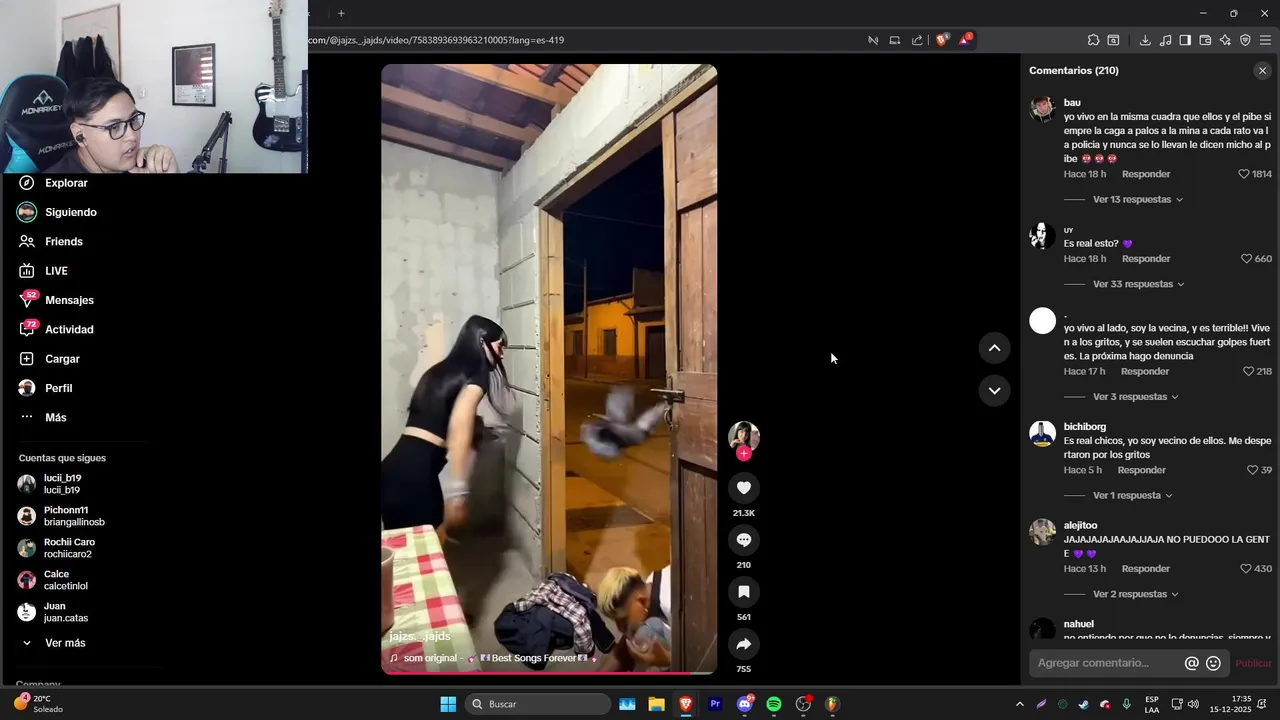This screenshot has height=720, width=1280.
Task: Open the emoji picker in comment box
Action: tap(1213, 663)
